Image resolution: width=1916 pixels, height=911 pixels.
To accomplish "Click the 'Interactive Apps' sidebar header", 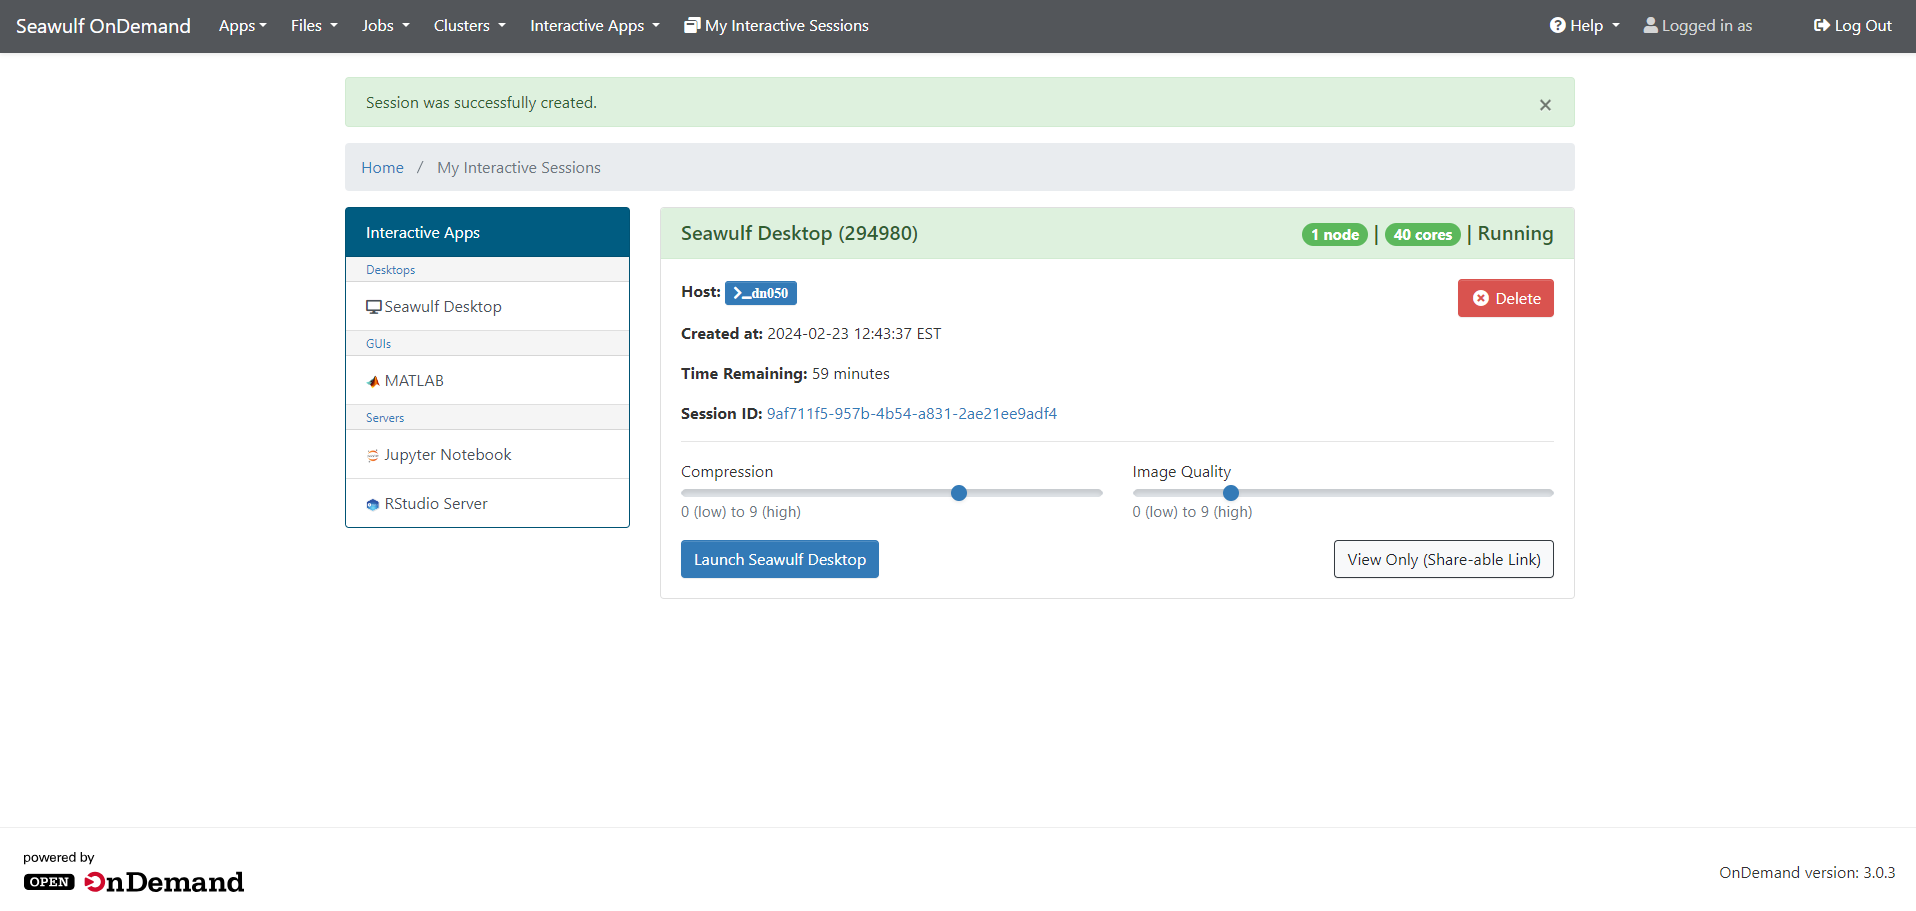I will click(487, 232).
